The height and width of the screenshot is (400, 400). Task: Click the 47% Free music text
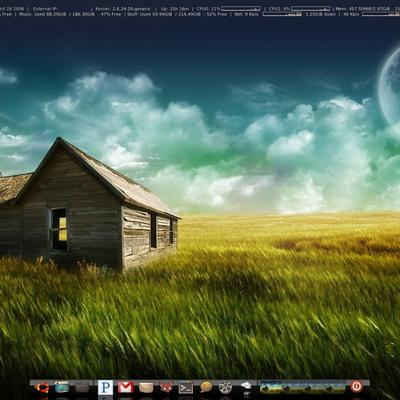point(111,14)
